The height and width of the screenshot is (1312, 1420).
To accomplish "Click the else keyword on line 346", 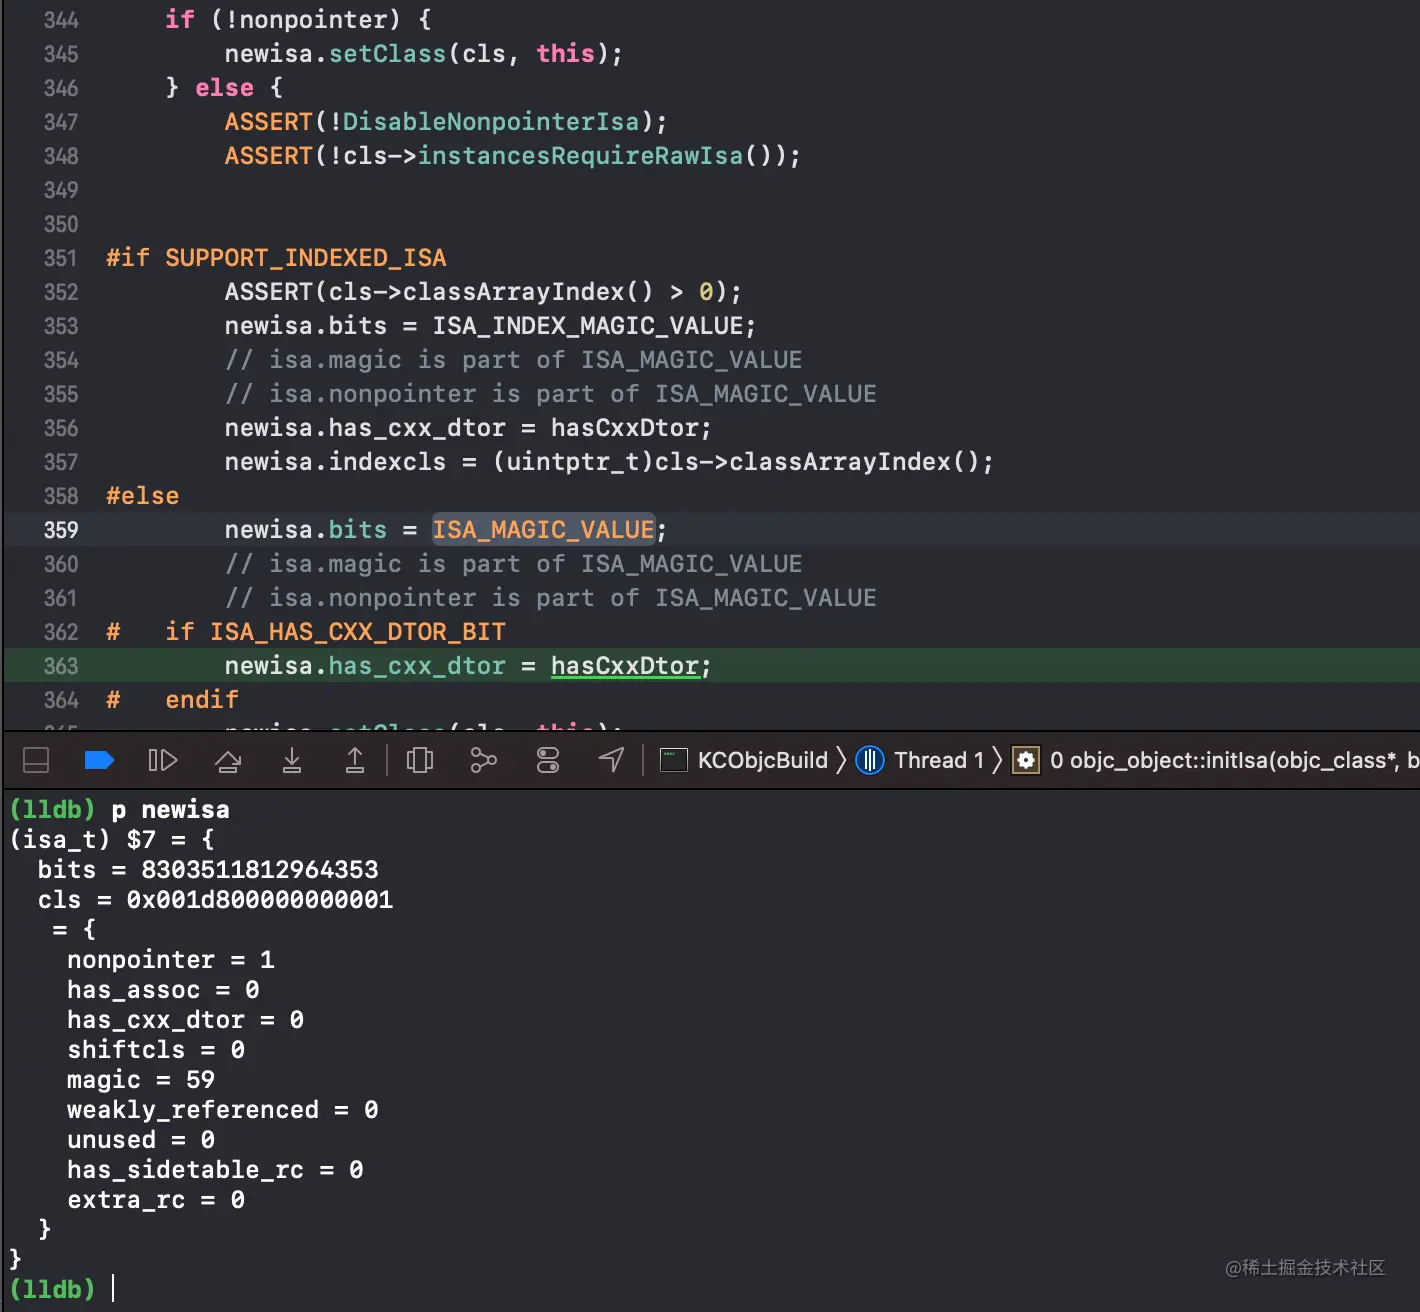I will (x=224, y=88).
